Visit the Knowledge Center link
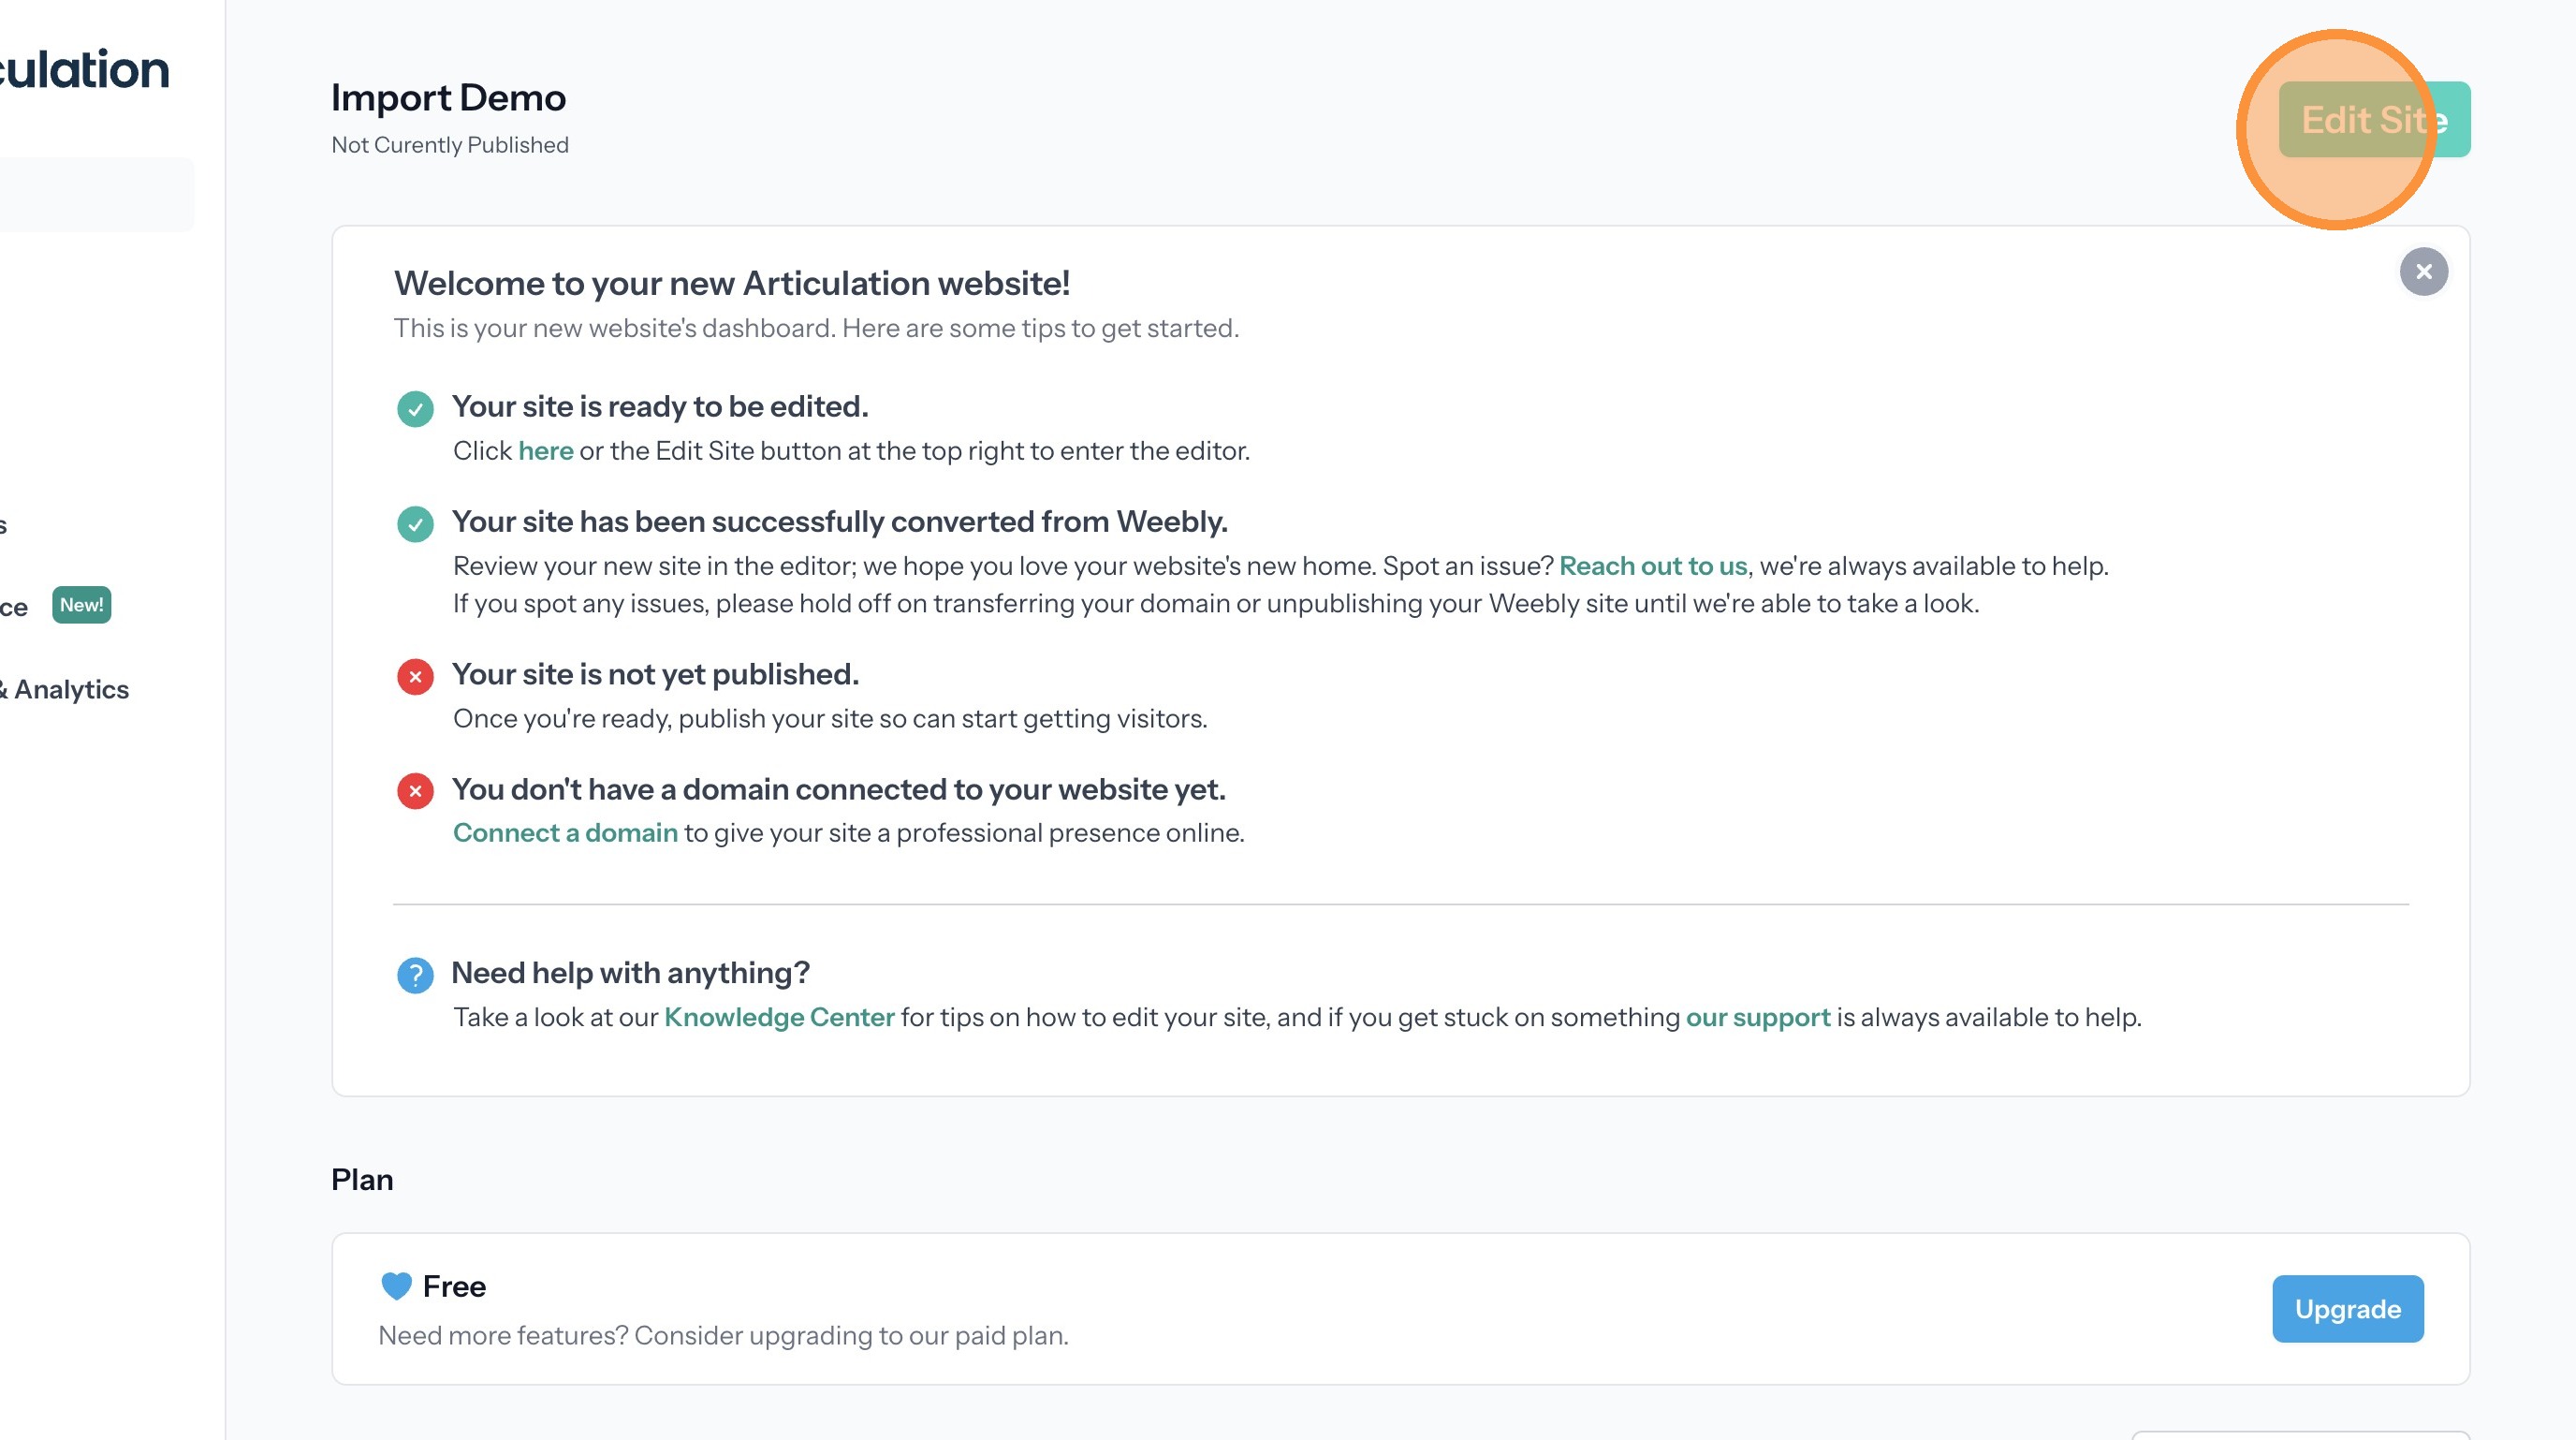The image size is (2576, 1440). coord(779,1017)
